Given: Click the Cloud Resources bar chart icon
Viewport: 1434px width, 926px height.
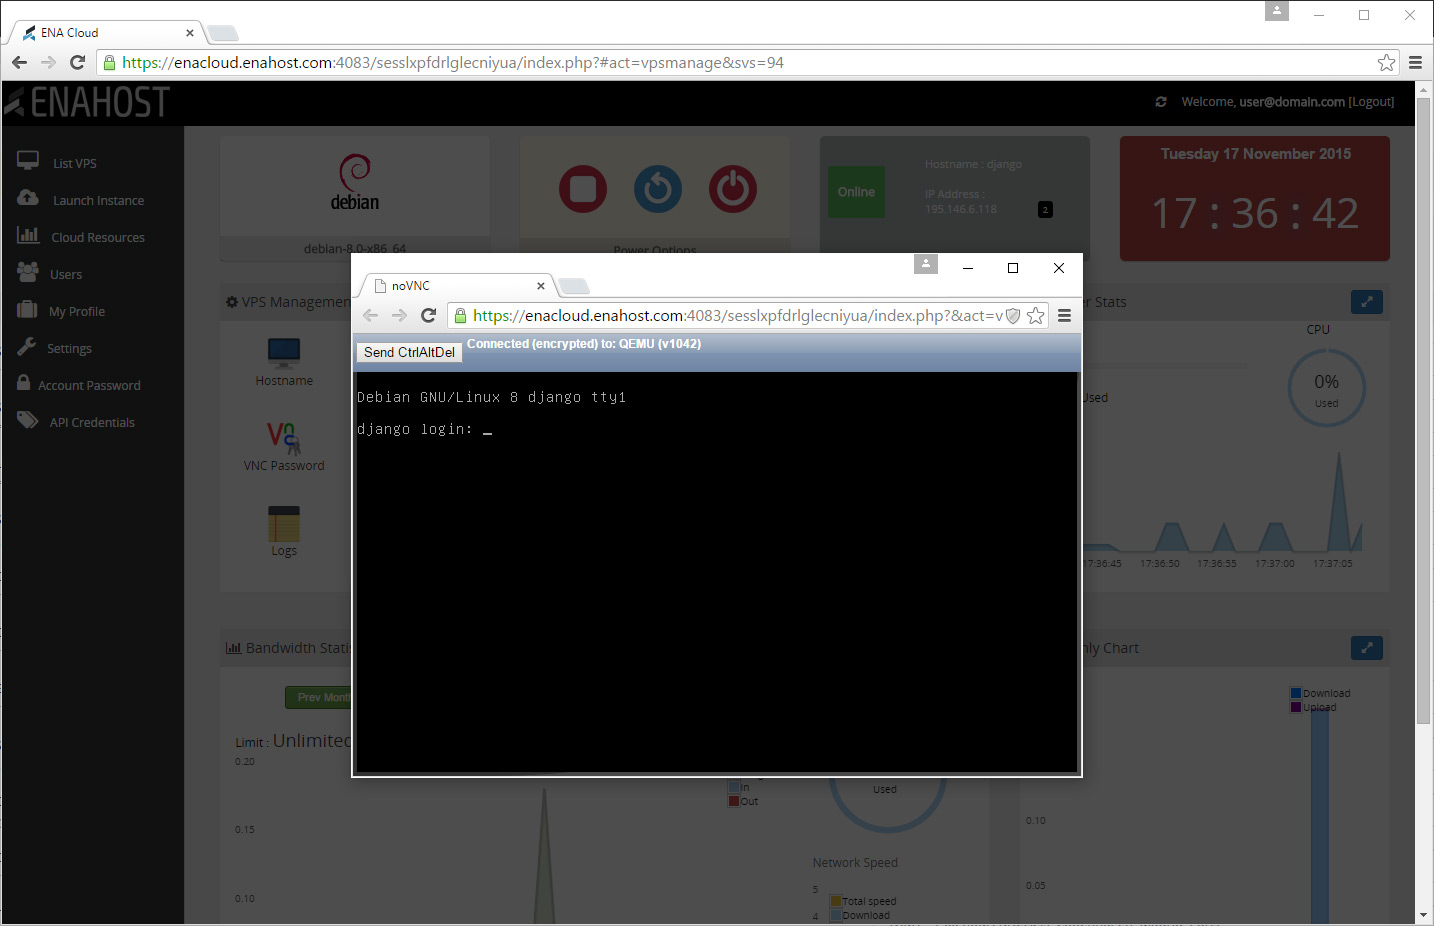Looking at the screenshot, I should click(28, 235).
